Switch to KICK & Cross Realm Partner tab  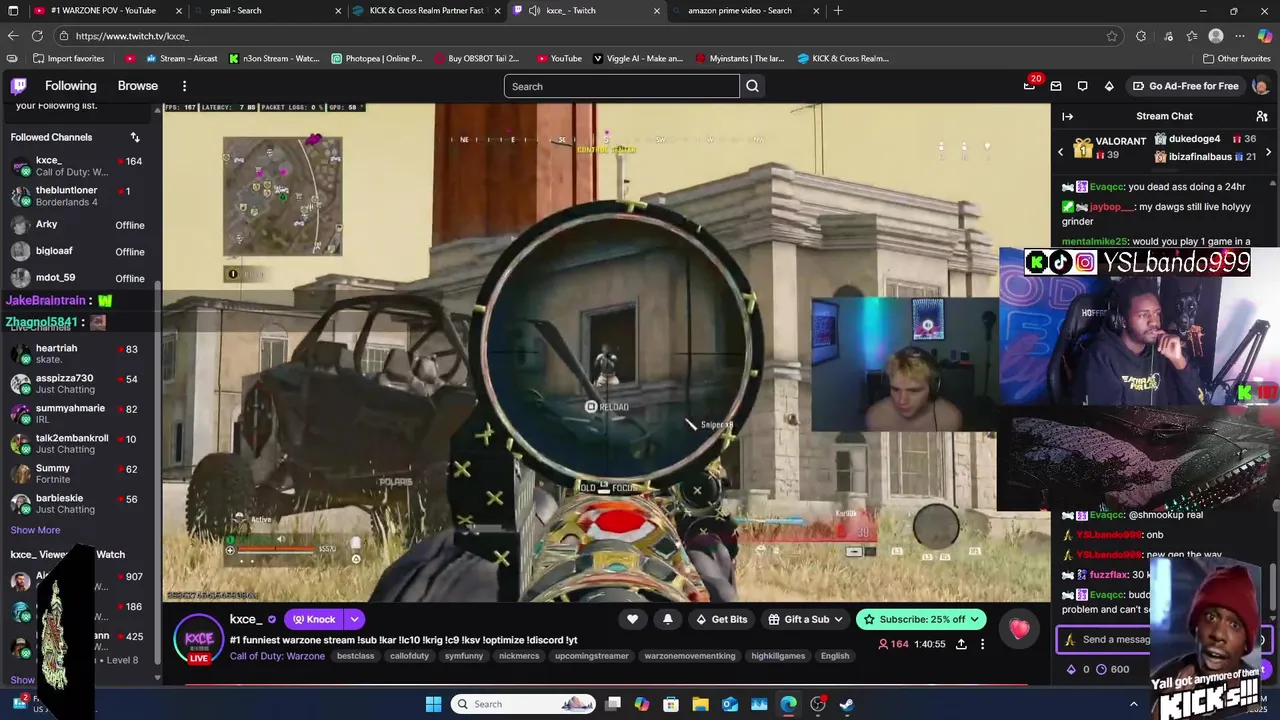pos(425,11)
